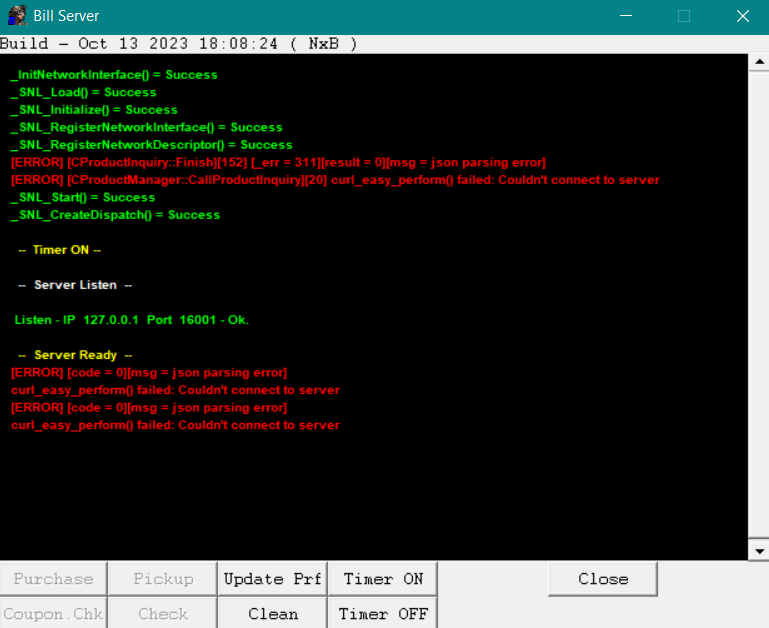This screenshot has width=769, height=628.
Task: Click the scrollbar down arrow of the log
Action: pyautogui.click(x=759, y=551)
